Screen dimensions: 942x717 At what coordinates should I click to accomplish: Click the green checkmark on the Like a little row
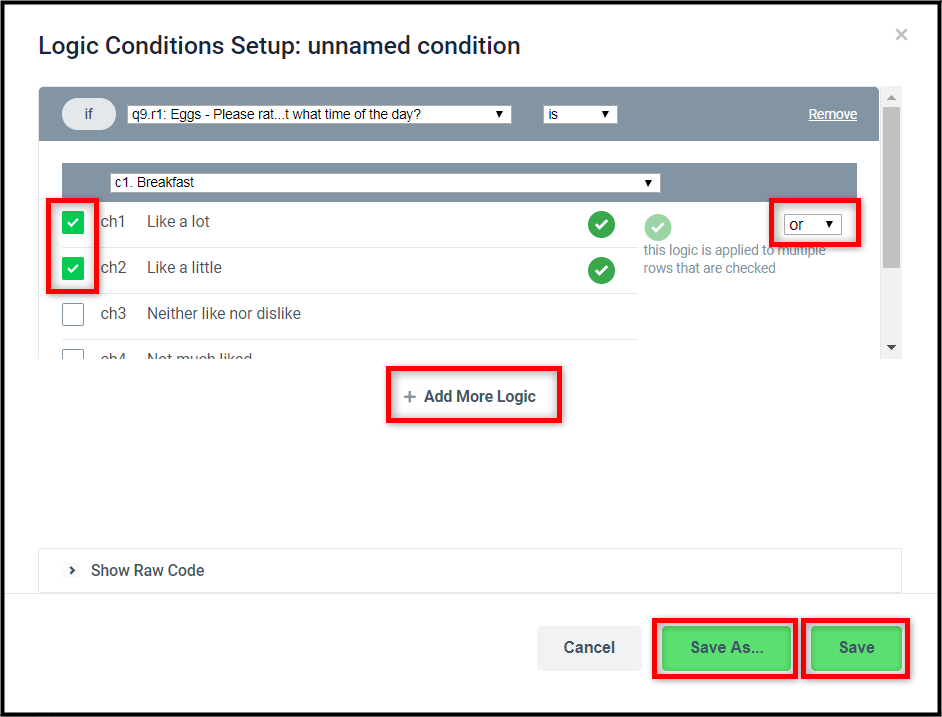point(601,270)
